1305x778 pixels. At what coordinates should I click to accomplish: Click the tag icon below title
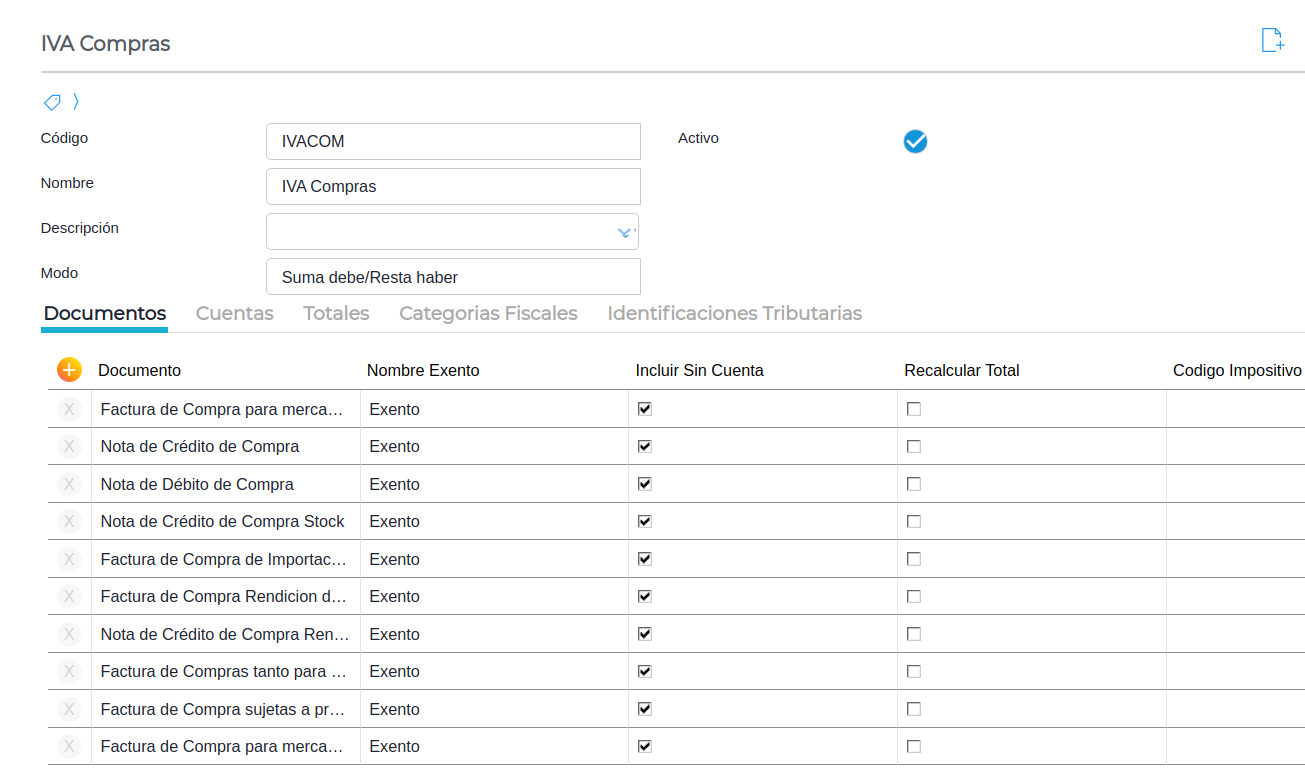[x=52, y=102]
